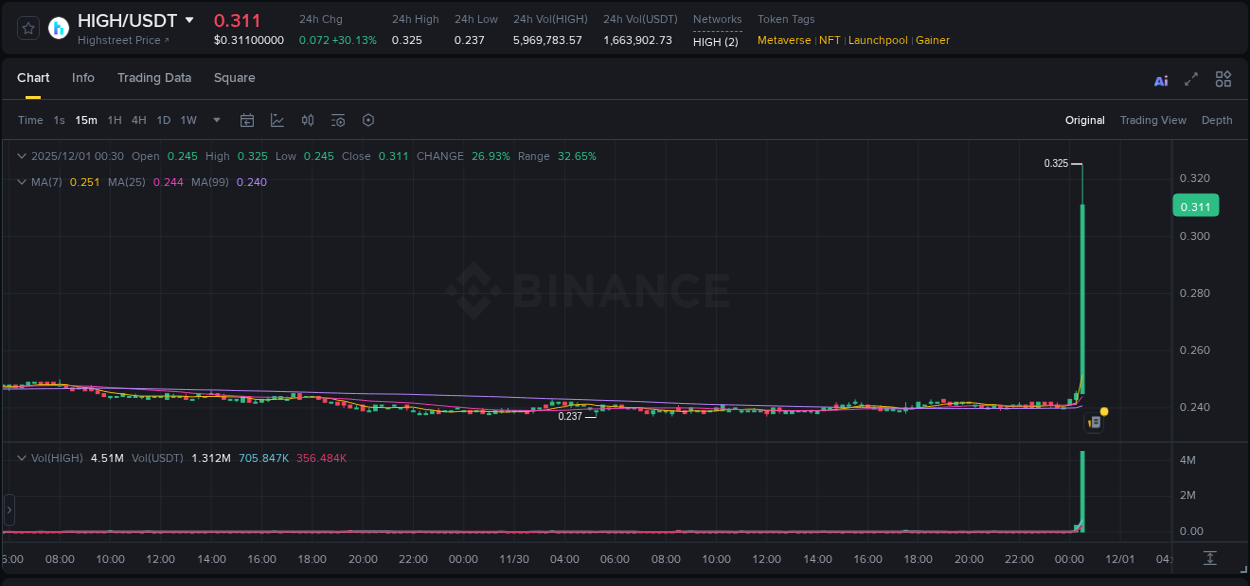Expand chart to fullscreen with diagonal arrows icon
The height and width of the screenshot is (586, 1250).
tap(1189, 79)
